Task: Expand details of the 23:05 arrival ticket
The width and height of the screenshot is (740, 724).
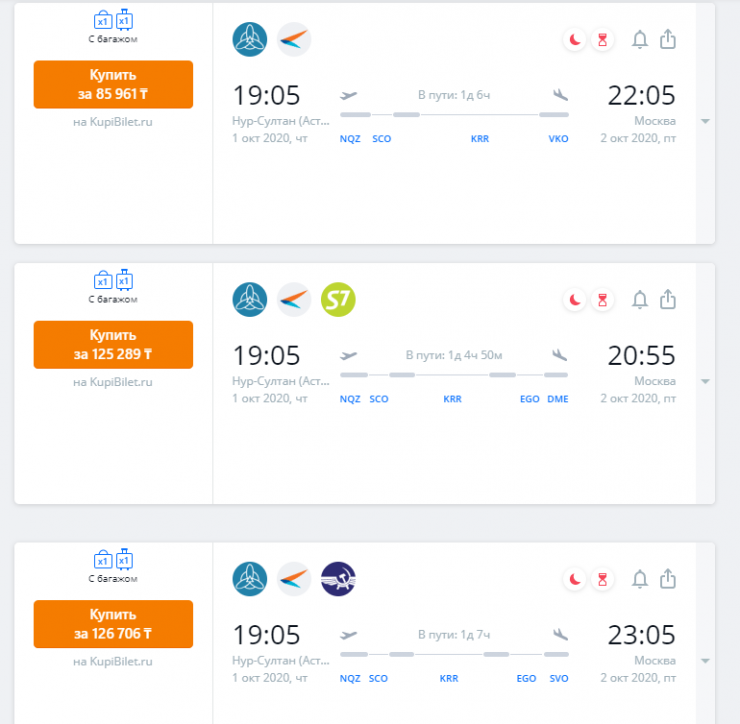Action: click(705, 661)
